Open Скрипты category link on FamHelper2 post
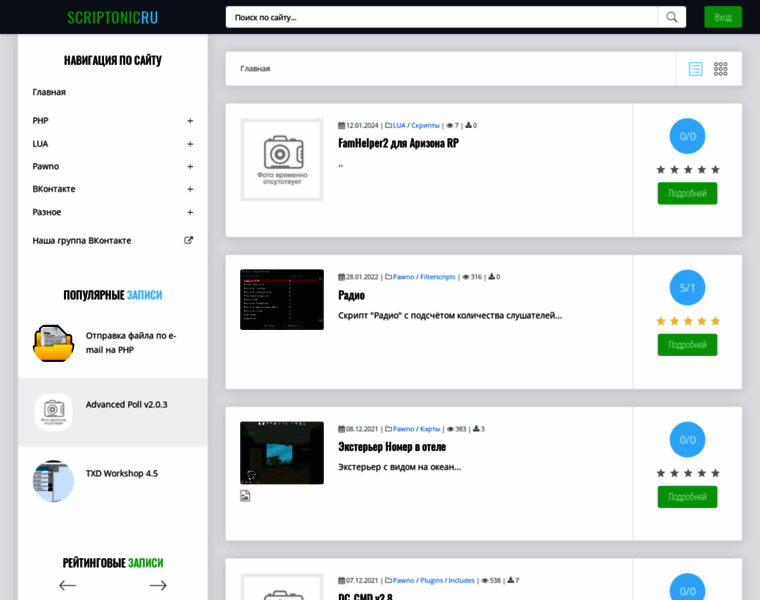This screenshot has width=760, height=600. (425, 126)
